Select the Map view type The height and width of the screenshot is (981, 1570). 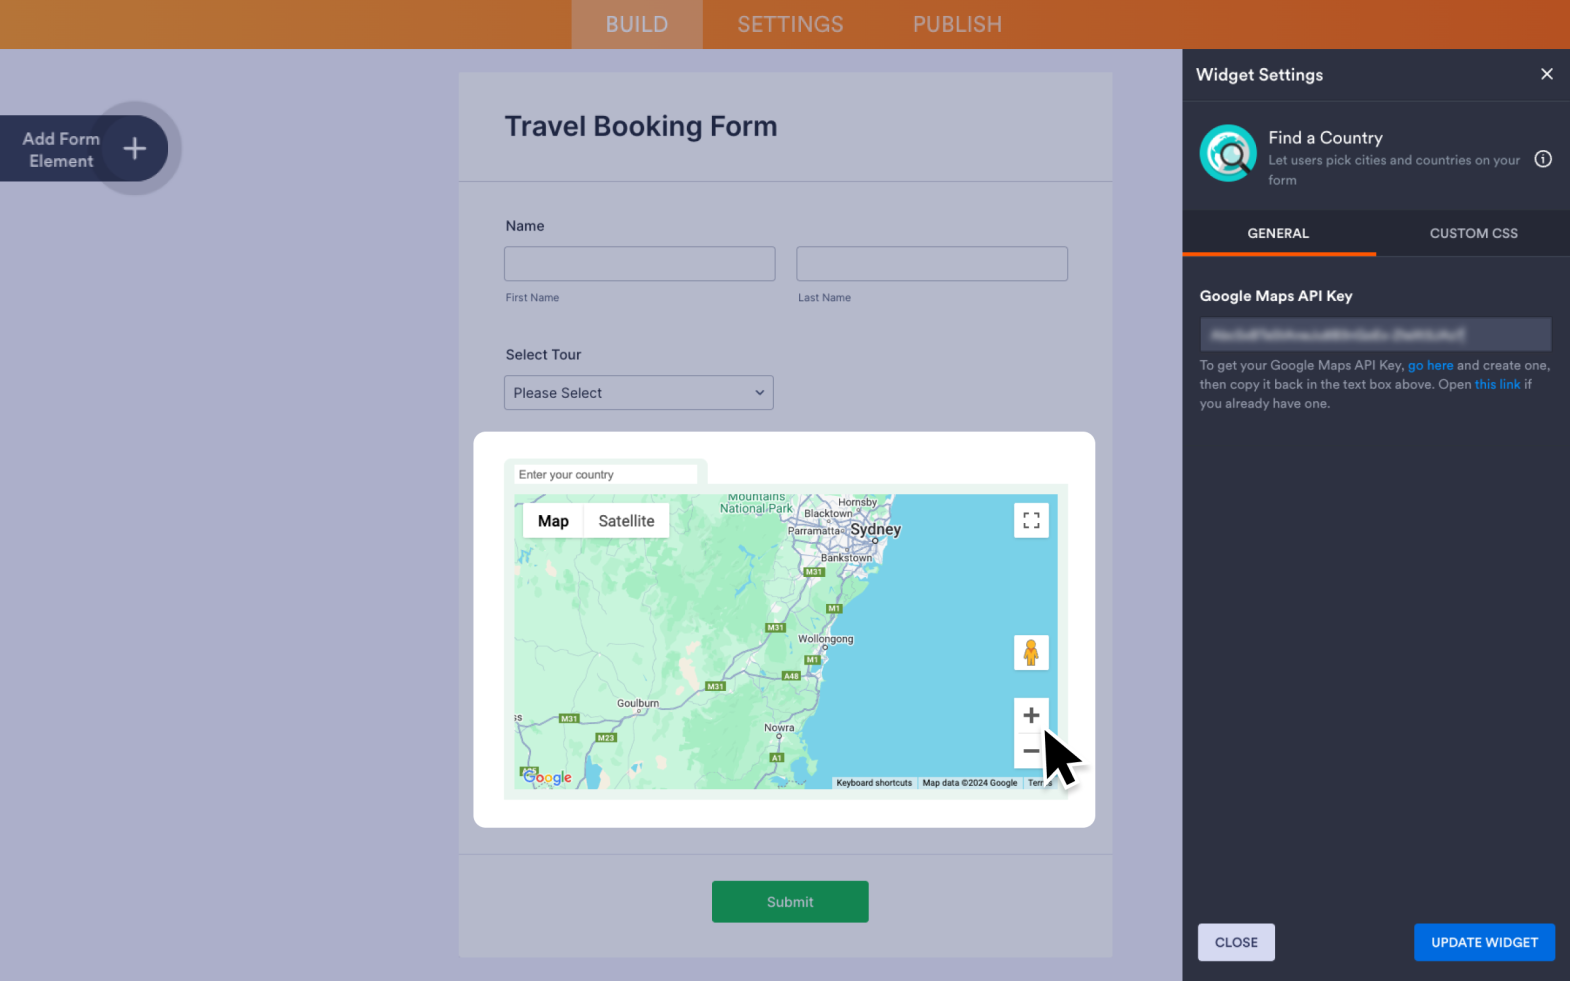[x=553, y=521]
